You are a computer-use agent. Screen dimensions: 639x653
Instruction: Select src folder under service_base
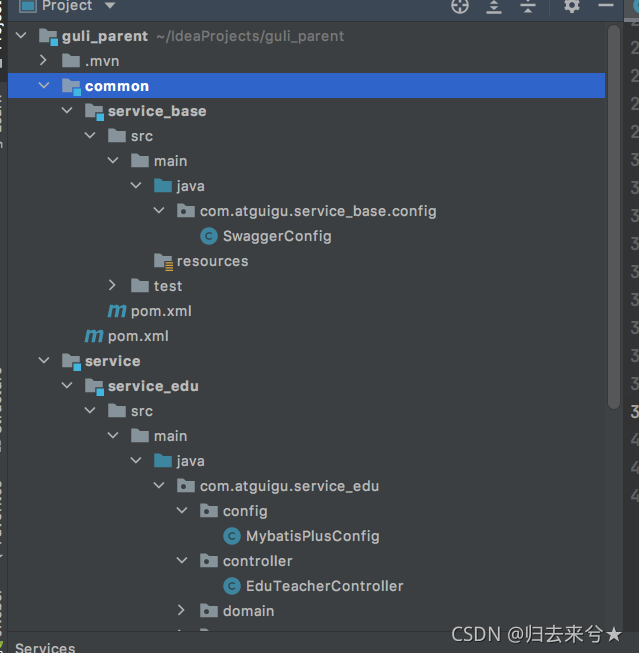[x=142, y=136]
